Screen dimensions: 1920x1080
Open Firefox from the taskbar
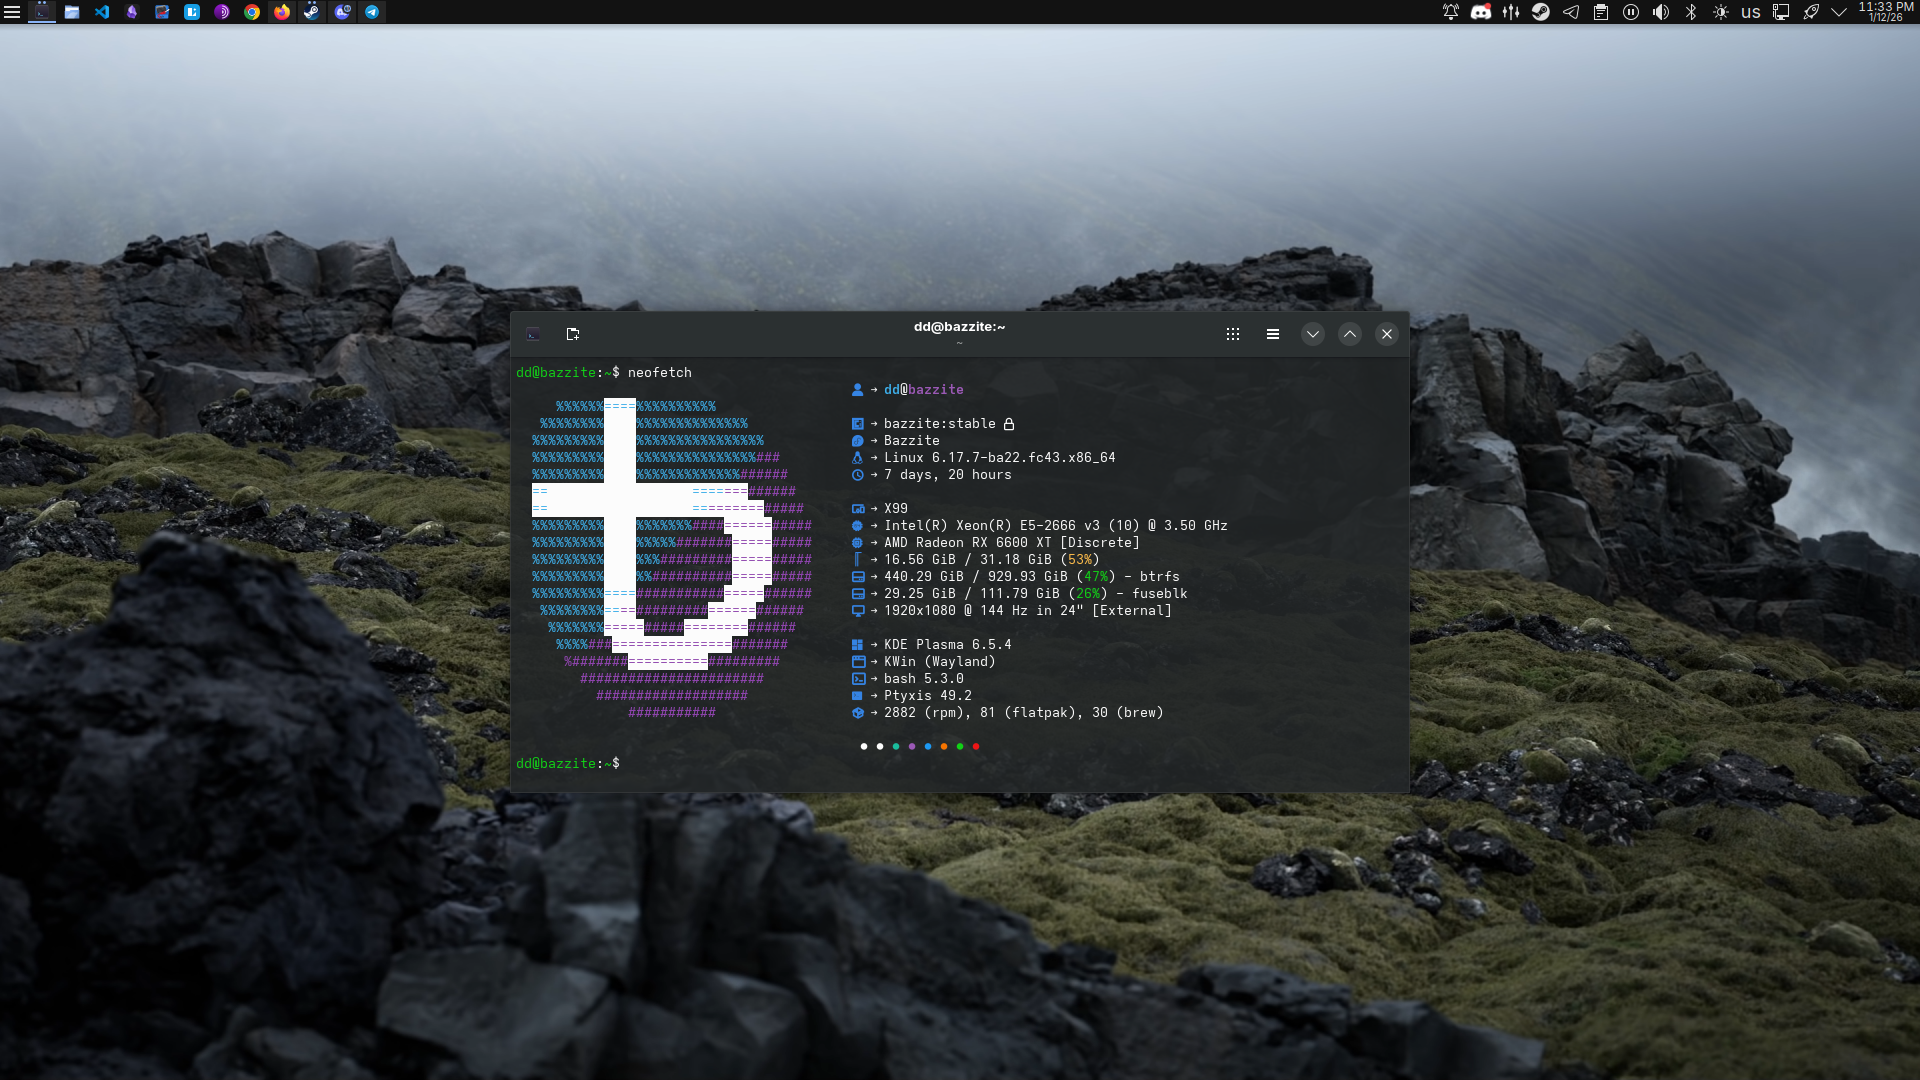pos(282,12)
